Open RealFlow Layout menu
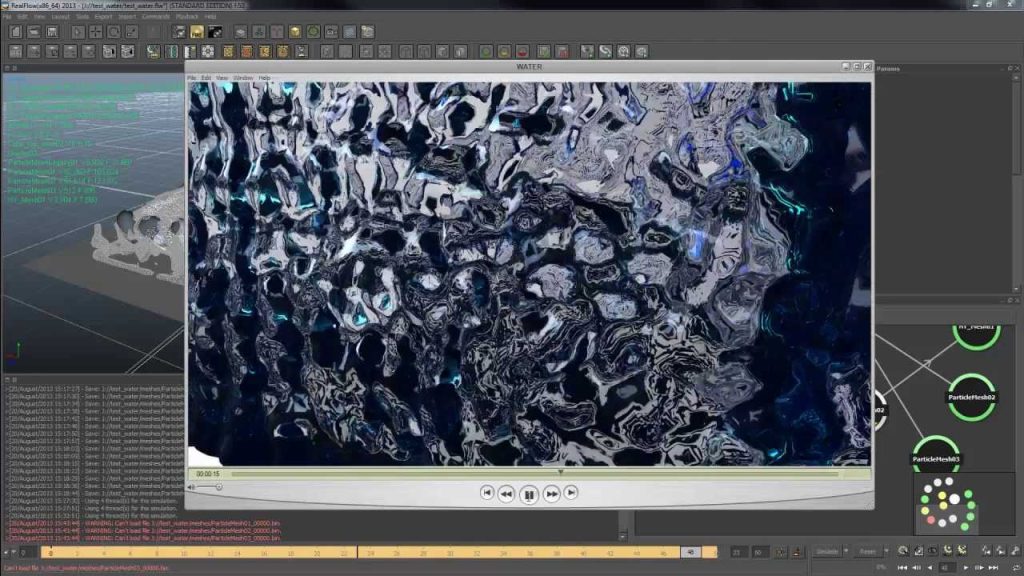 (61, 16)
